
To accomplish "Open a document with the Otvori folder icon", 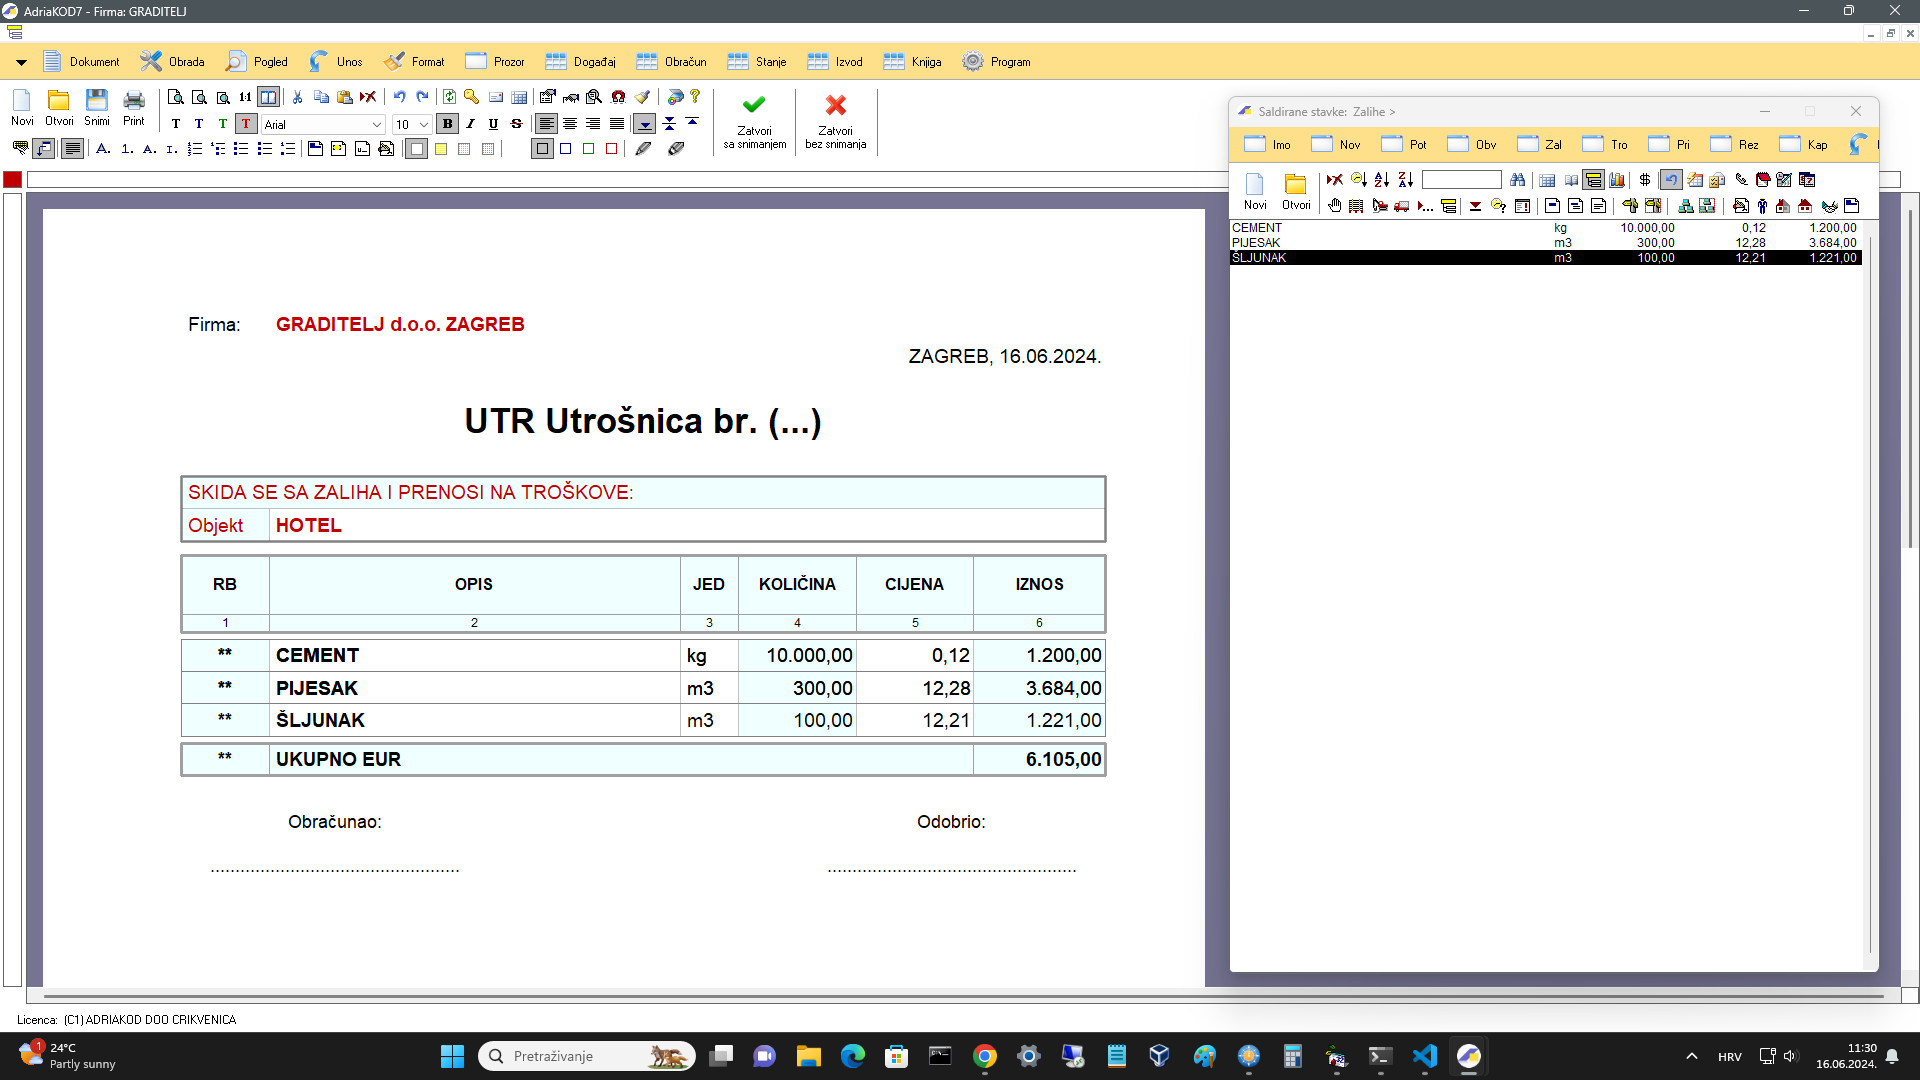I will pos(59,107).
